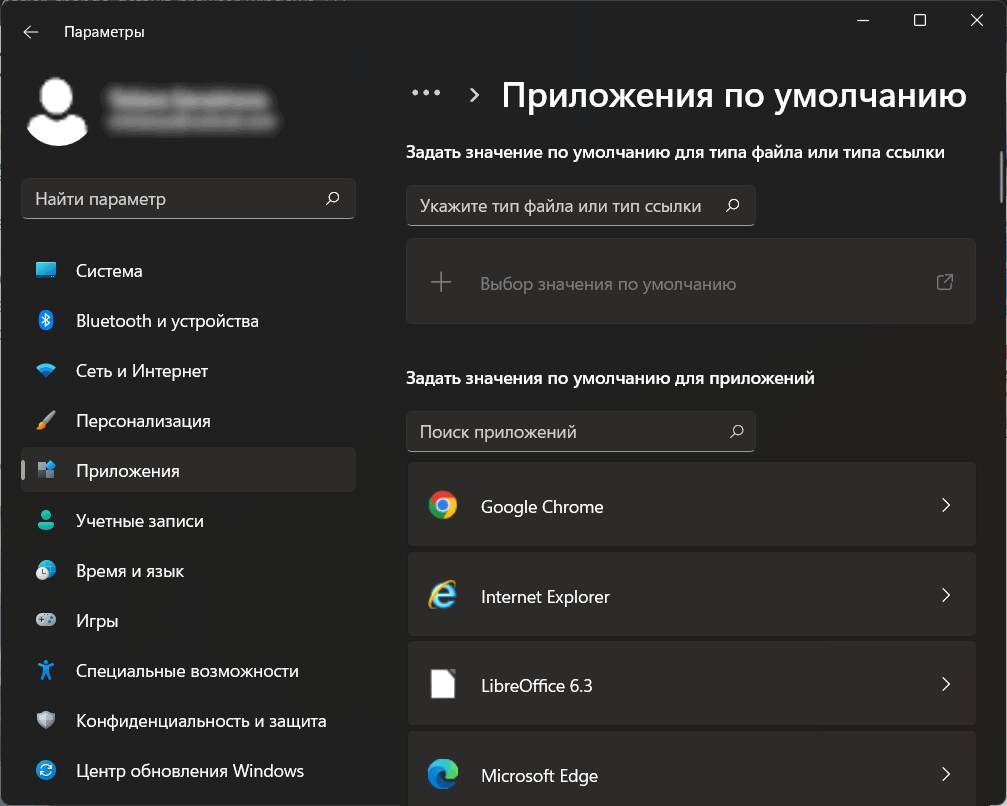Open Специальные возможности section
1007x806 pixels.
click(x=188, y=670)
